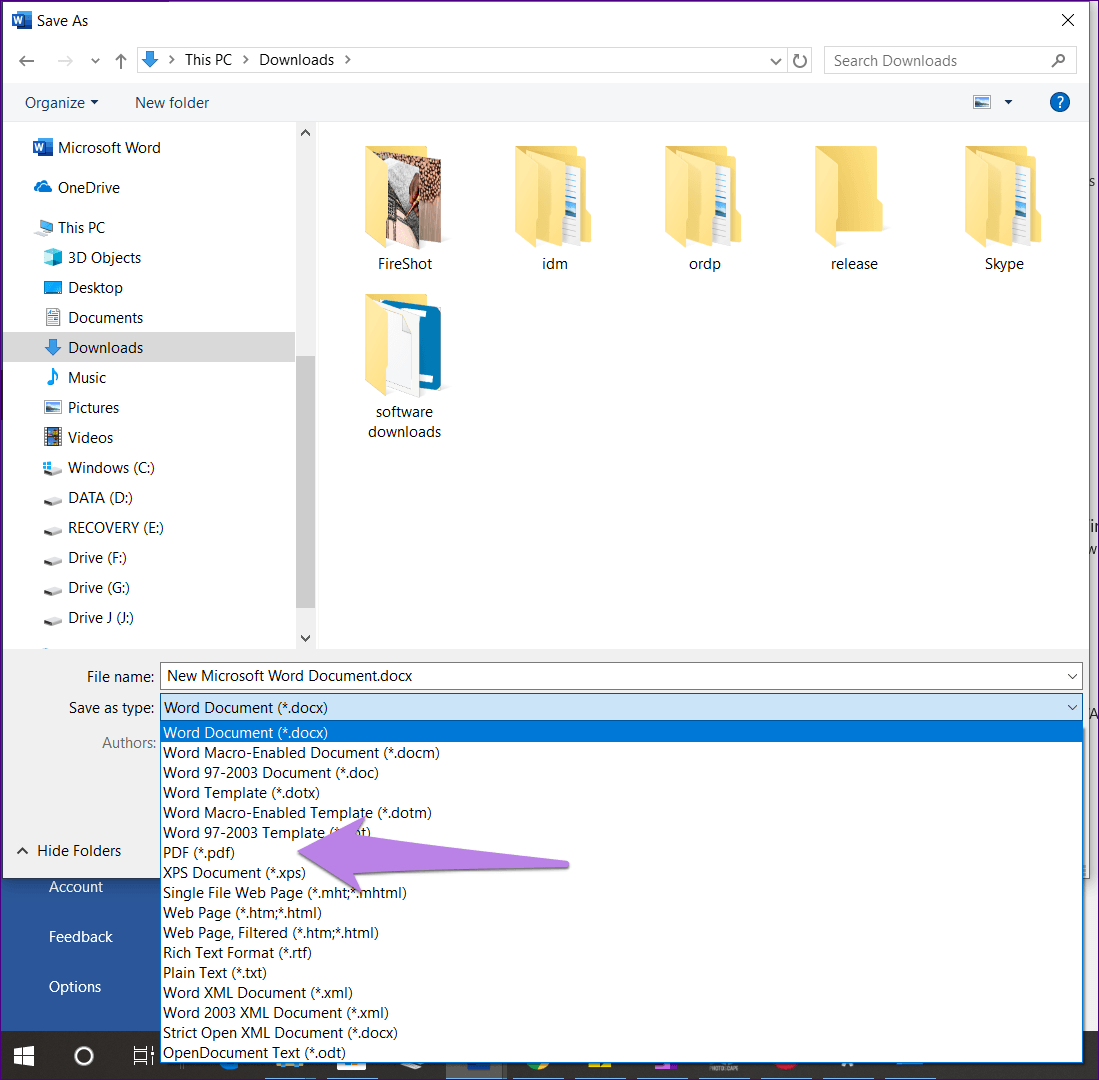Image resolution: width=1099 pixels, height=1080 pixels.
Task: Choose XPS Document (*.xps)
Action: tap(621, 873)
